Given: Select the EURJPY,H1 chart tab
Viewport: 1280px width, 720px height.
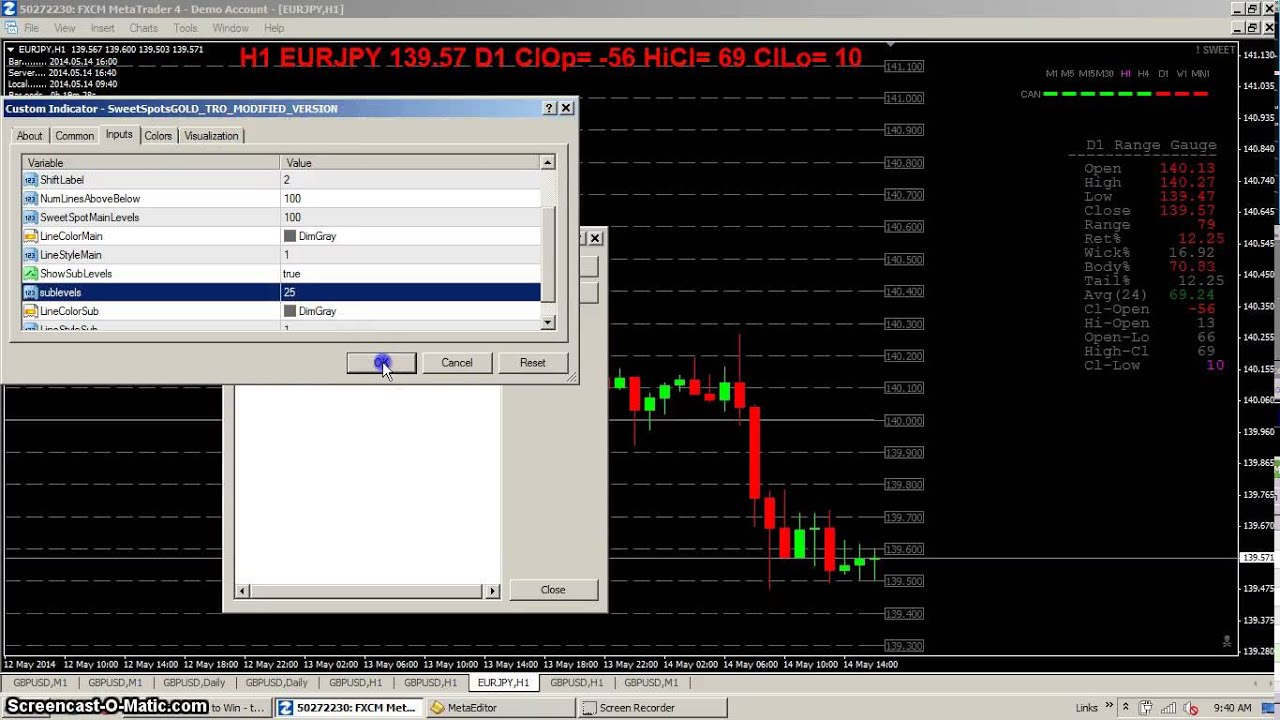Looking at the screenshot, I should [503, 683].
